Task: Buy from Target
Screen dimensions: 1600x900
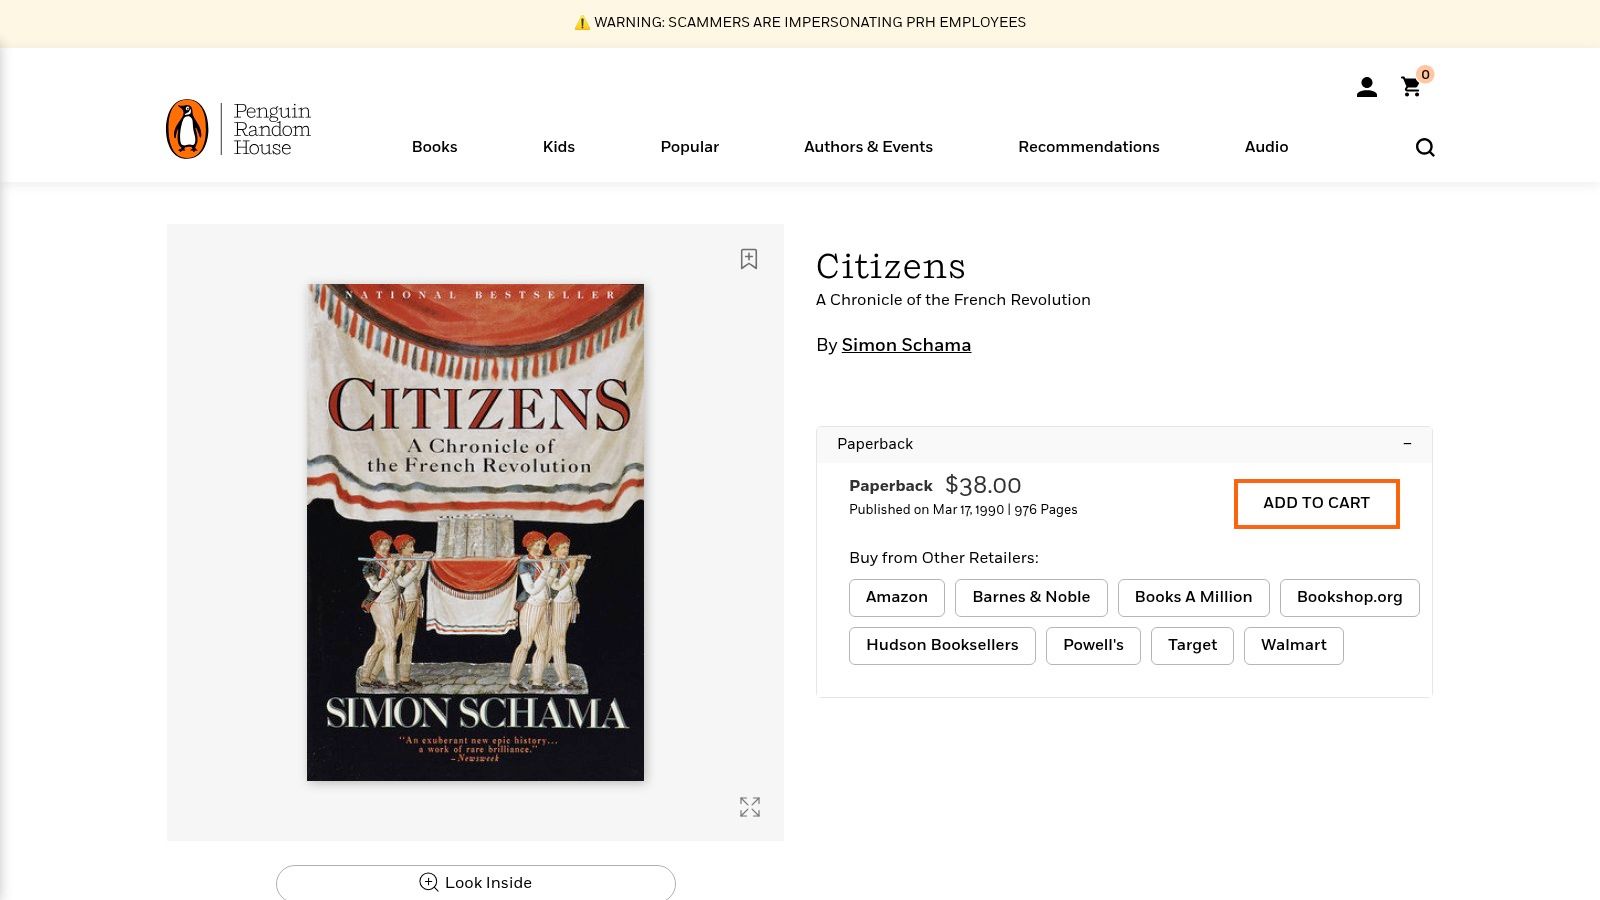Action: coord(1192,645)
